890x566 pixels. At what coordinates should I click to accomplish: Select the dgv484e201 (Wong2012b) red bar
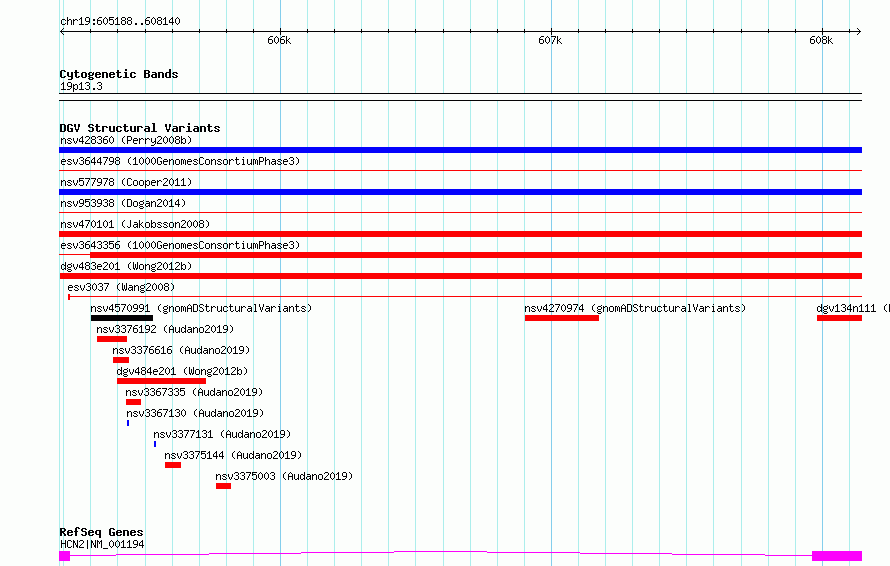tap(161, 381)
